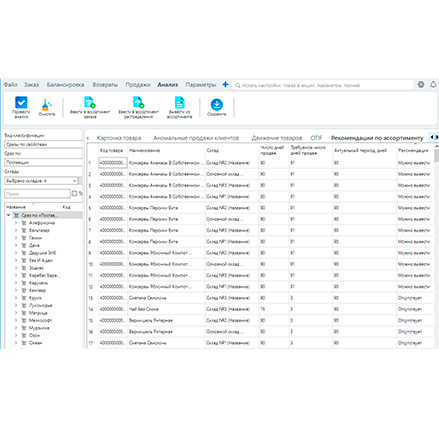
Task: Open the Продажи menu
Action: (x=138, y=85)
